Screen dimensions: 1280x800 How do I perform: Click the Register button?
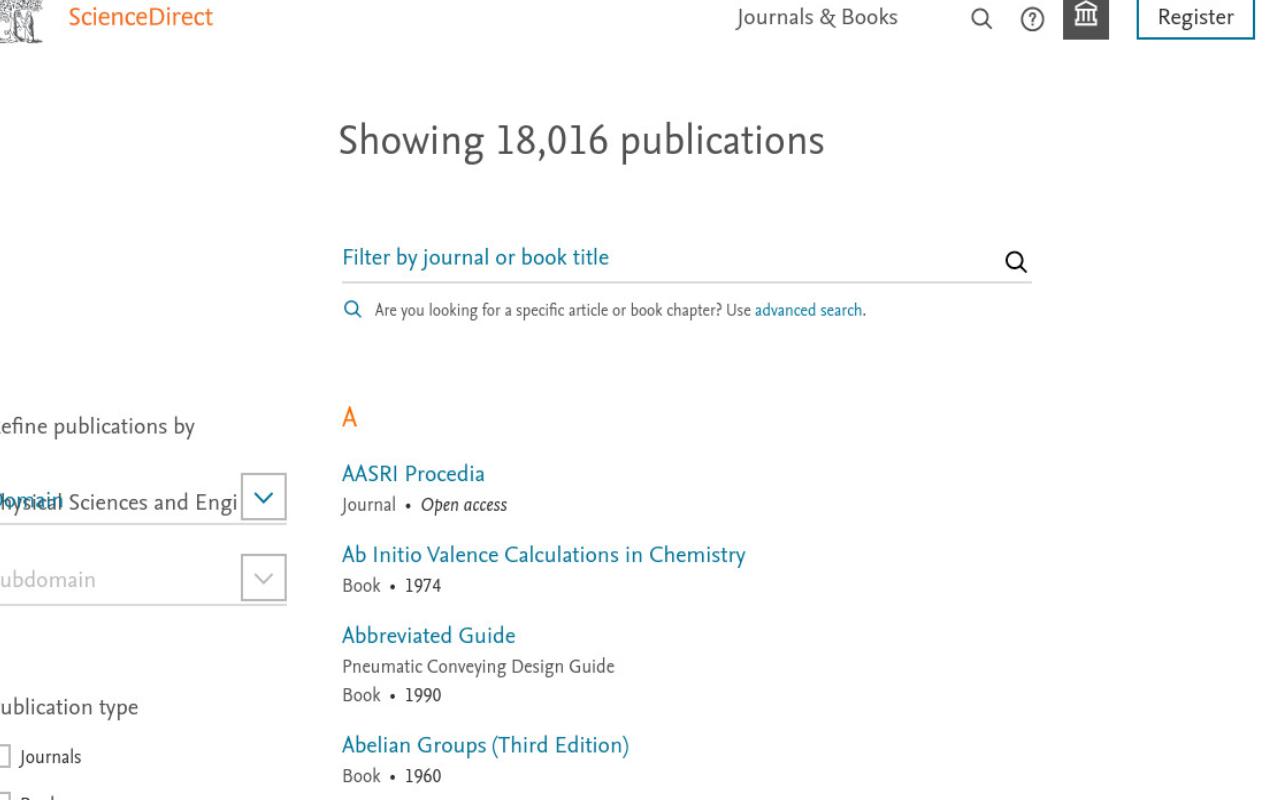tap(1195, 18)
